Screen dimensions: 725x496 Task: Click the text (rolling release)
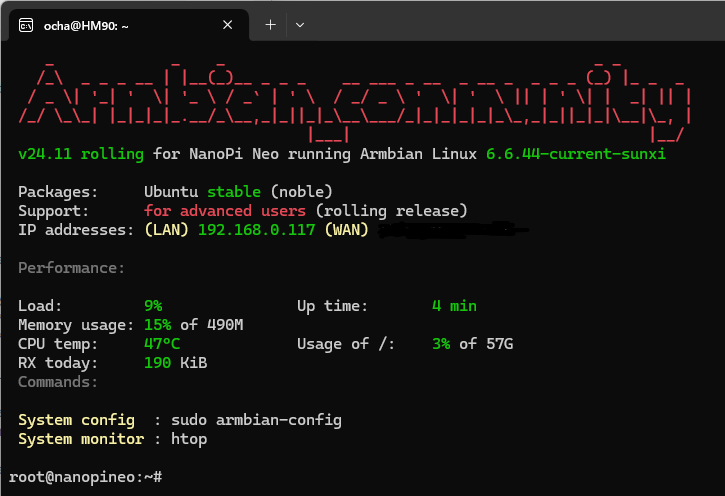tap(392, 211)
